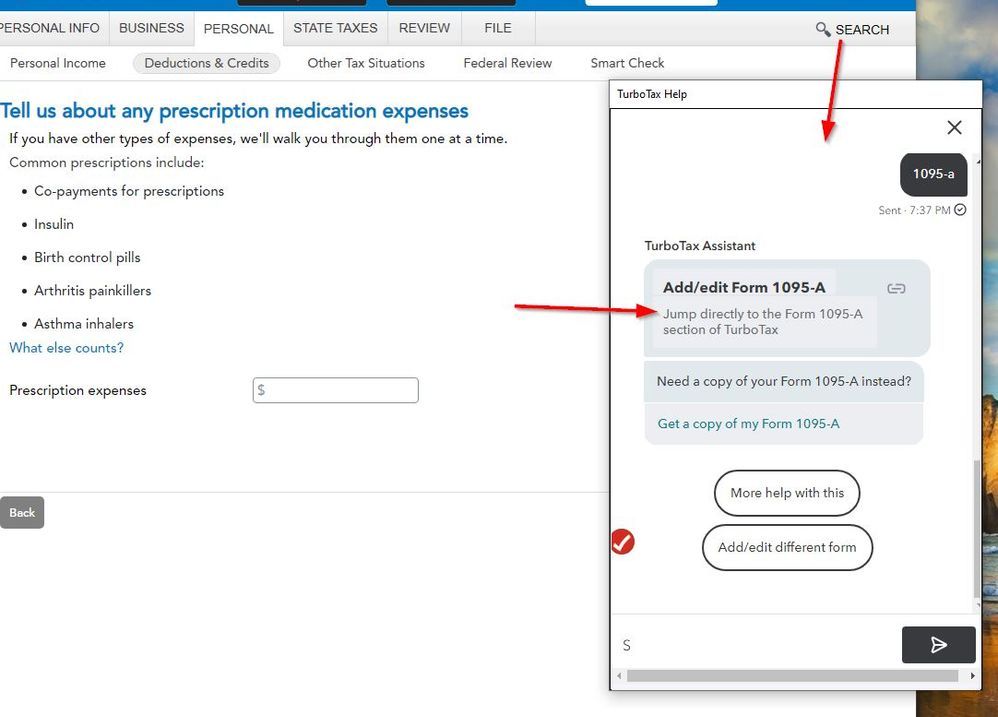Click the 'Tell us about any prescription medication expenses' heading

pyautogui.click(x=234, y=111)
